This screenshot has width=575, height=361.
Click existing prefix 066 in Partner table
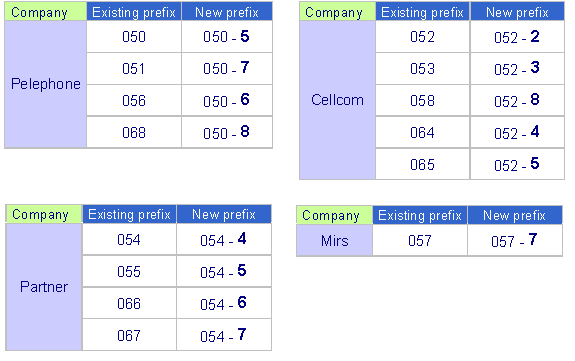click(x=129, y=303)
